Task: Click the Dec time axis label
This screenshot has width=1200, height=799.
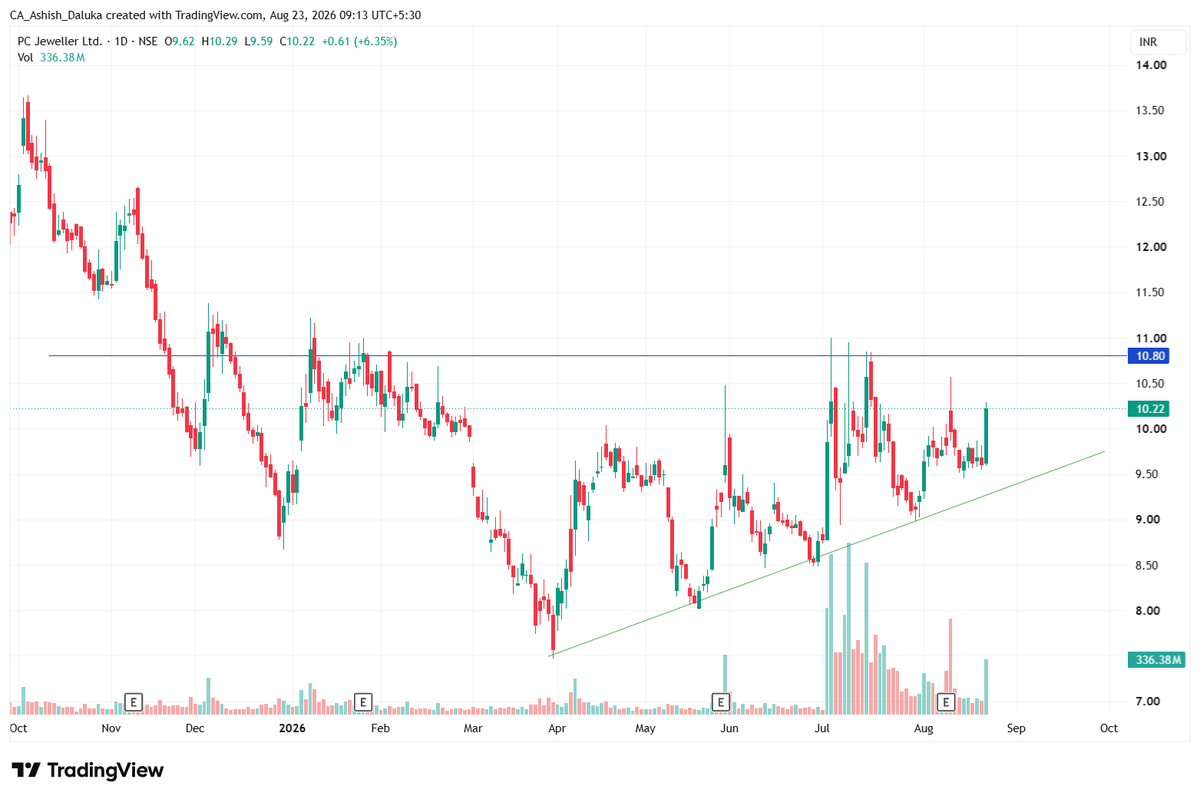Action: pos(195,729)
